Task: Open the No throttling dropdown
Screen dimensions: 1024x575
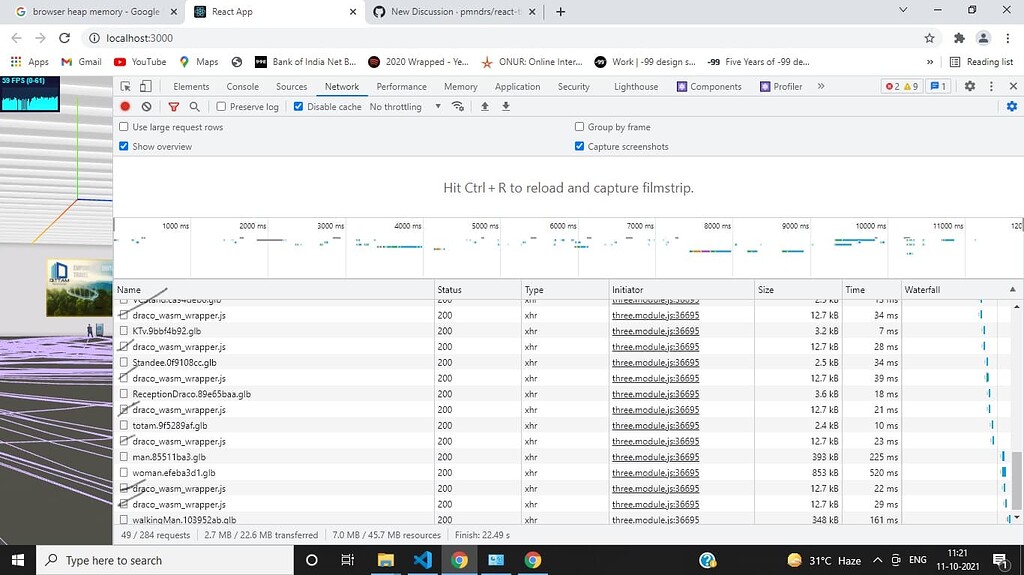Action: (x=405, y=107)
